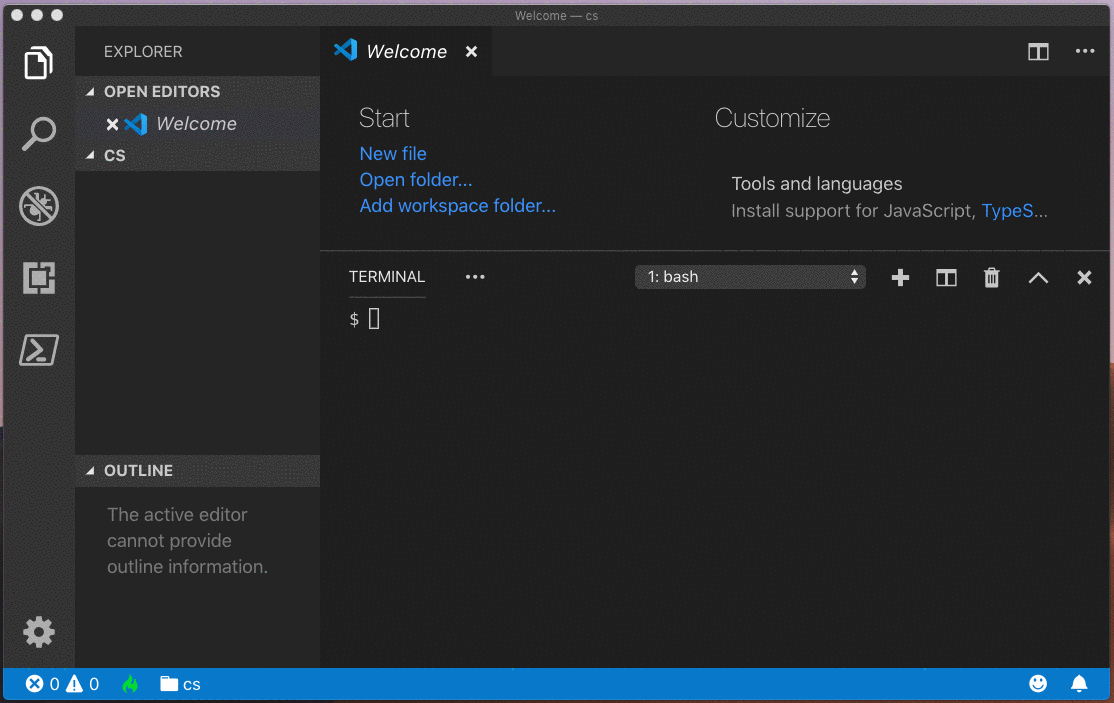
Task: Select the Terminal panel tab
Action: click(386, 277)
